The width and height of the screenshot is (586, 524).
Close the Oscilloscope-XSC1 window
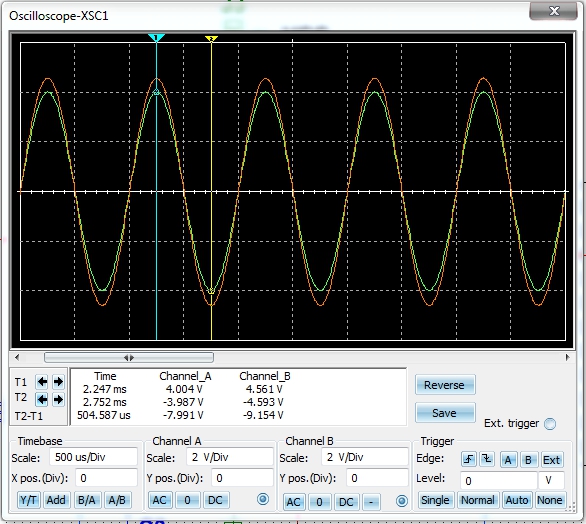click(554, 11)
